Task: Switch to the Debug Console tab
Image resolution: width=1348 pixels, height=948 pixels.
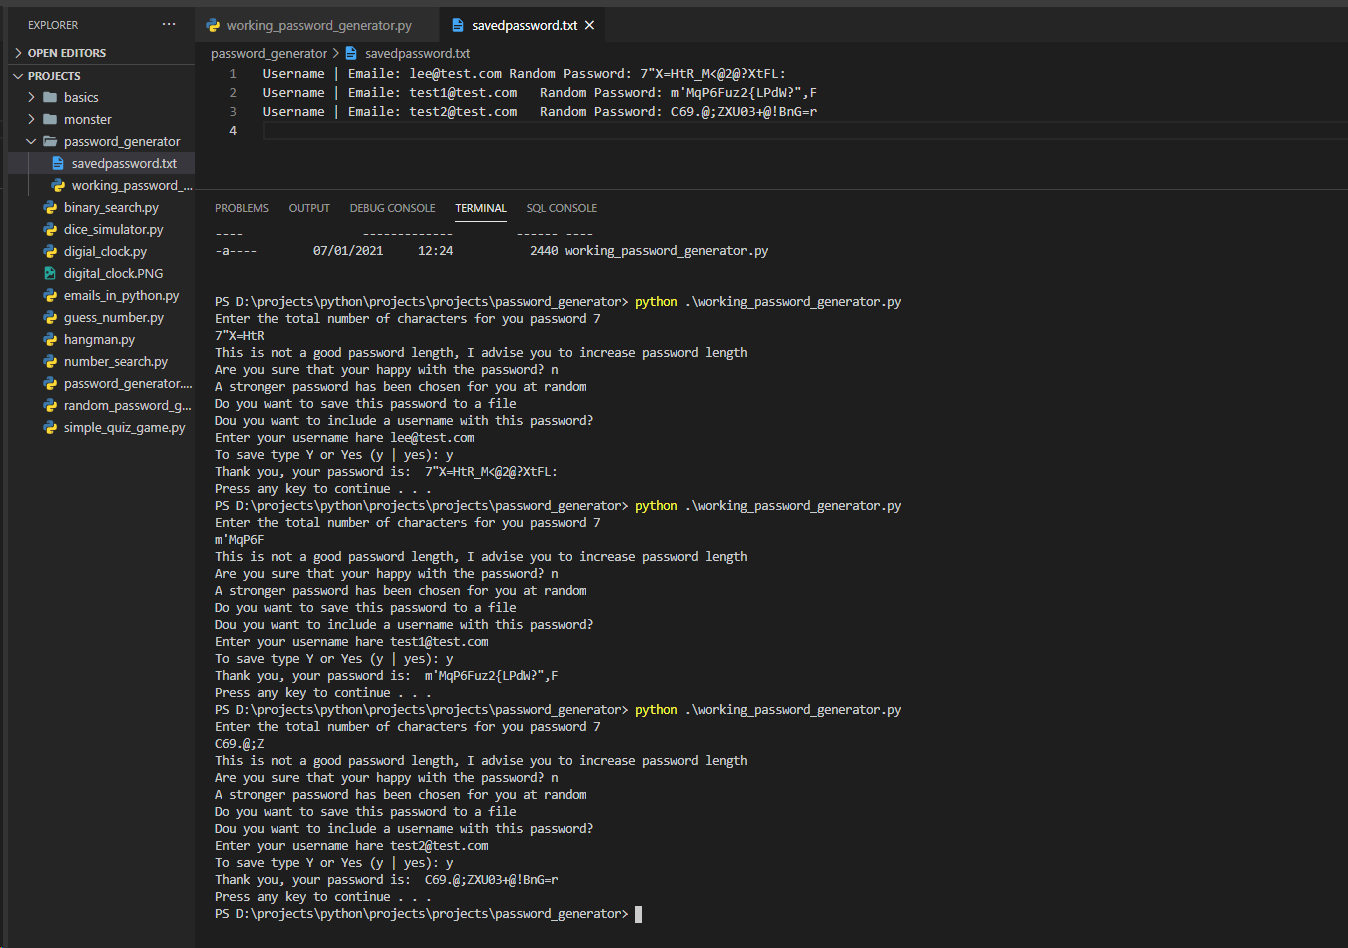Action: pyautogui.click(x=392, y=208)
